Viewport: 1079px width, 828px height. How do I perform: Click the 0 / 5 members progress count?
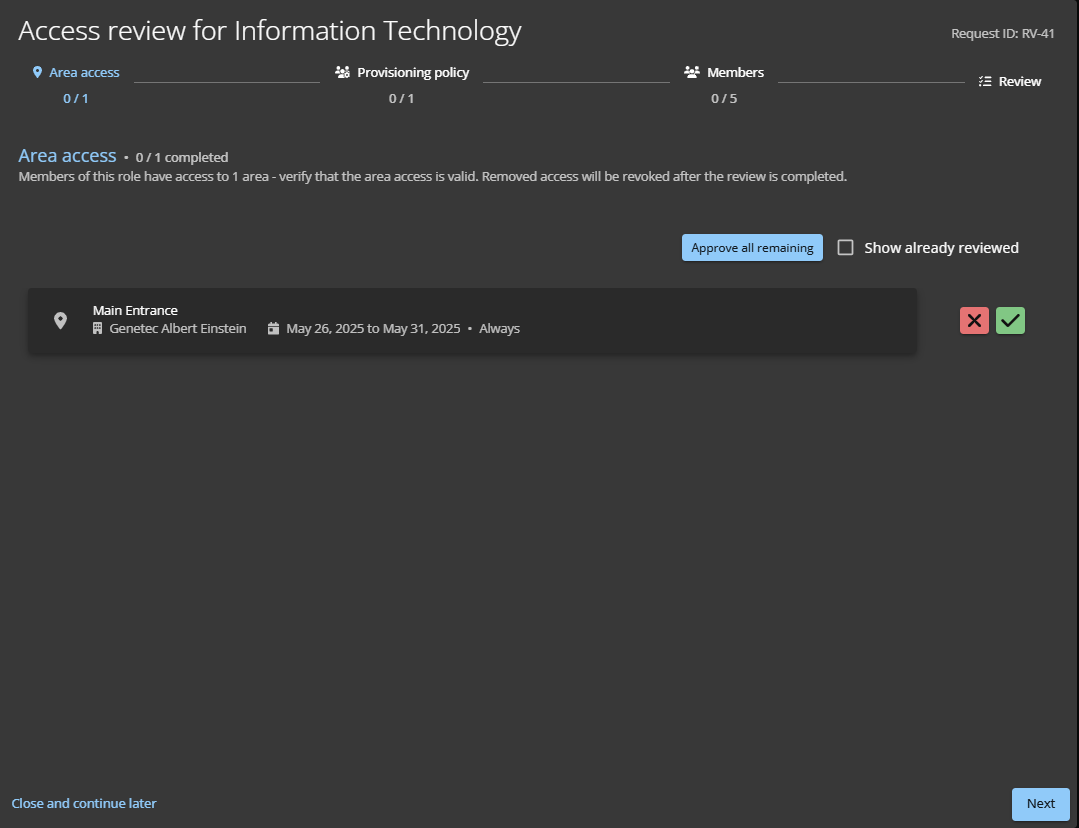[724, 99]
